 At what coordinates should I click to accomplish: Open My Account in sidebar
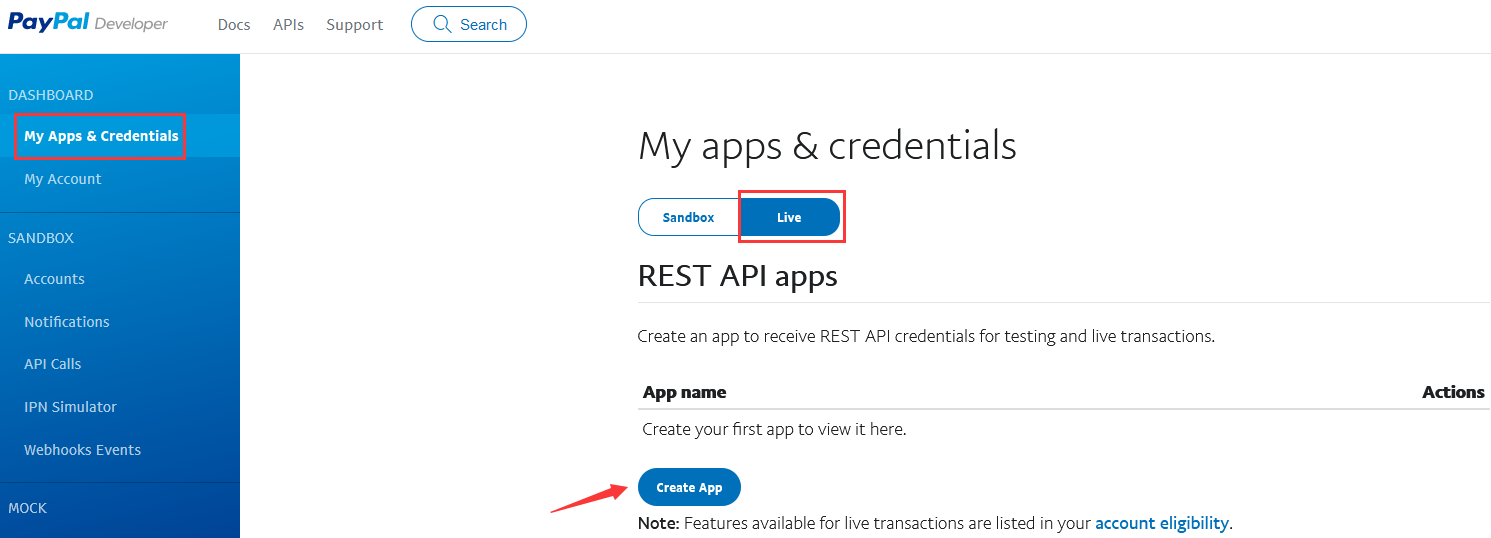pos(63,179)
